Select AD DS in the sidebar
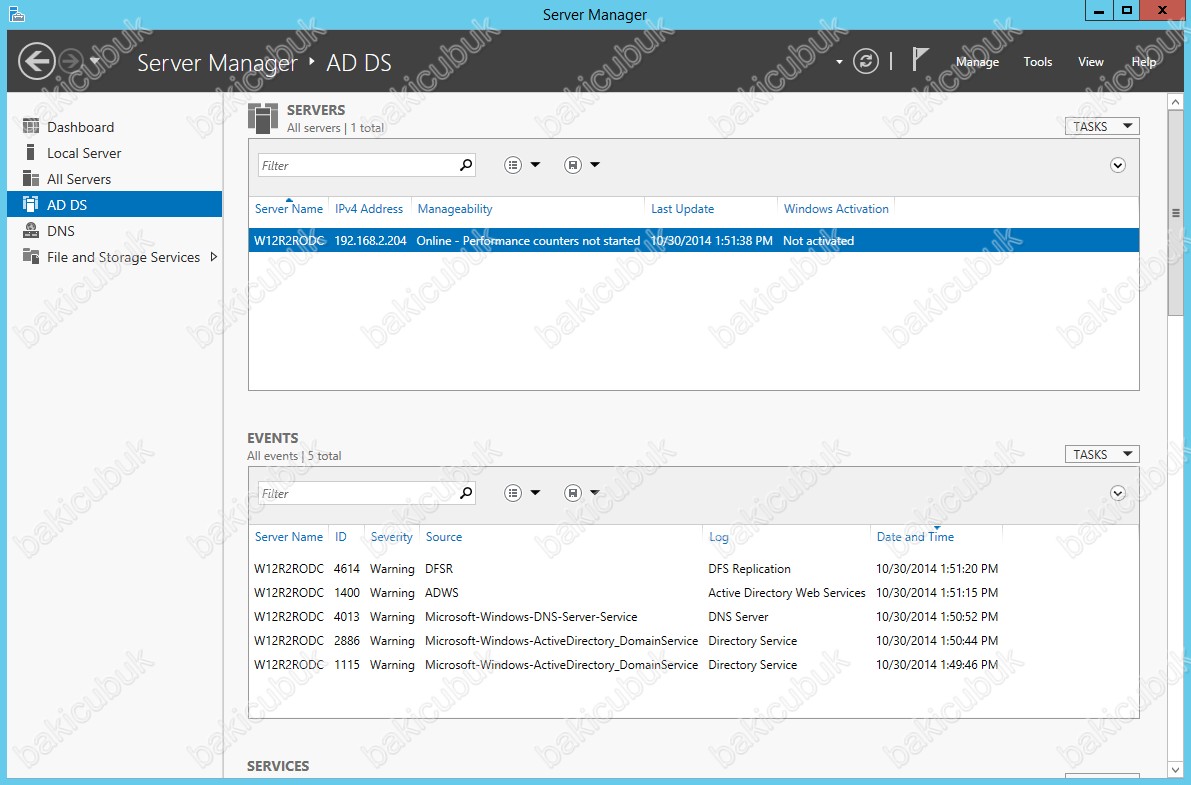 [115, 204]
